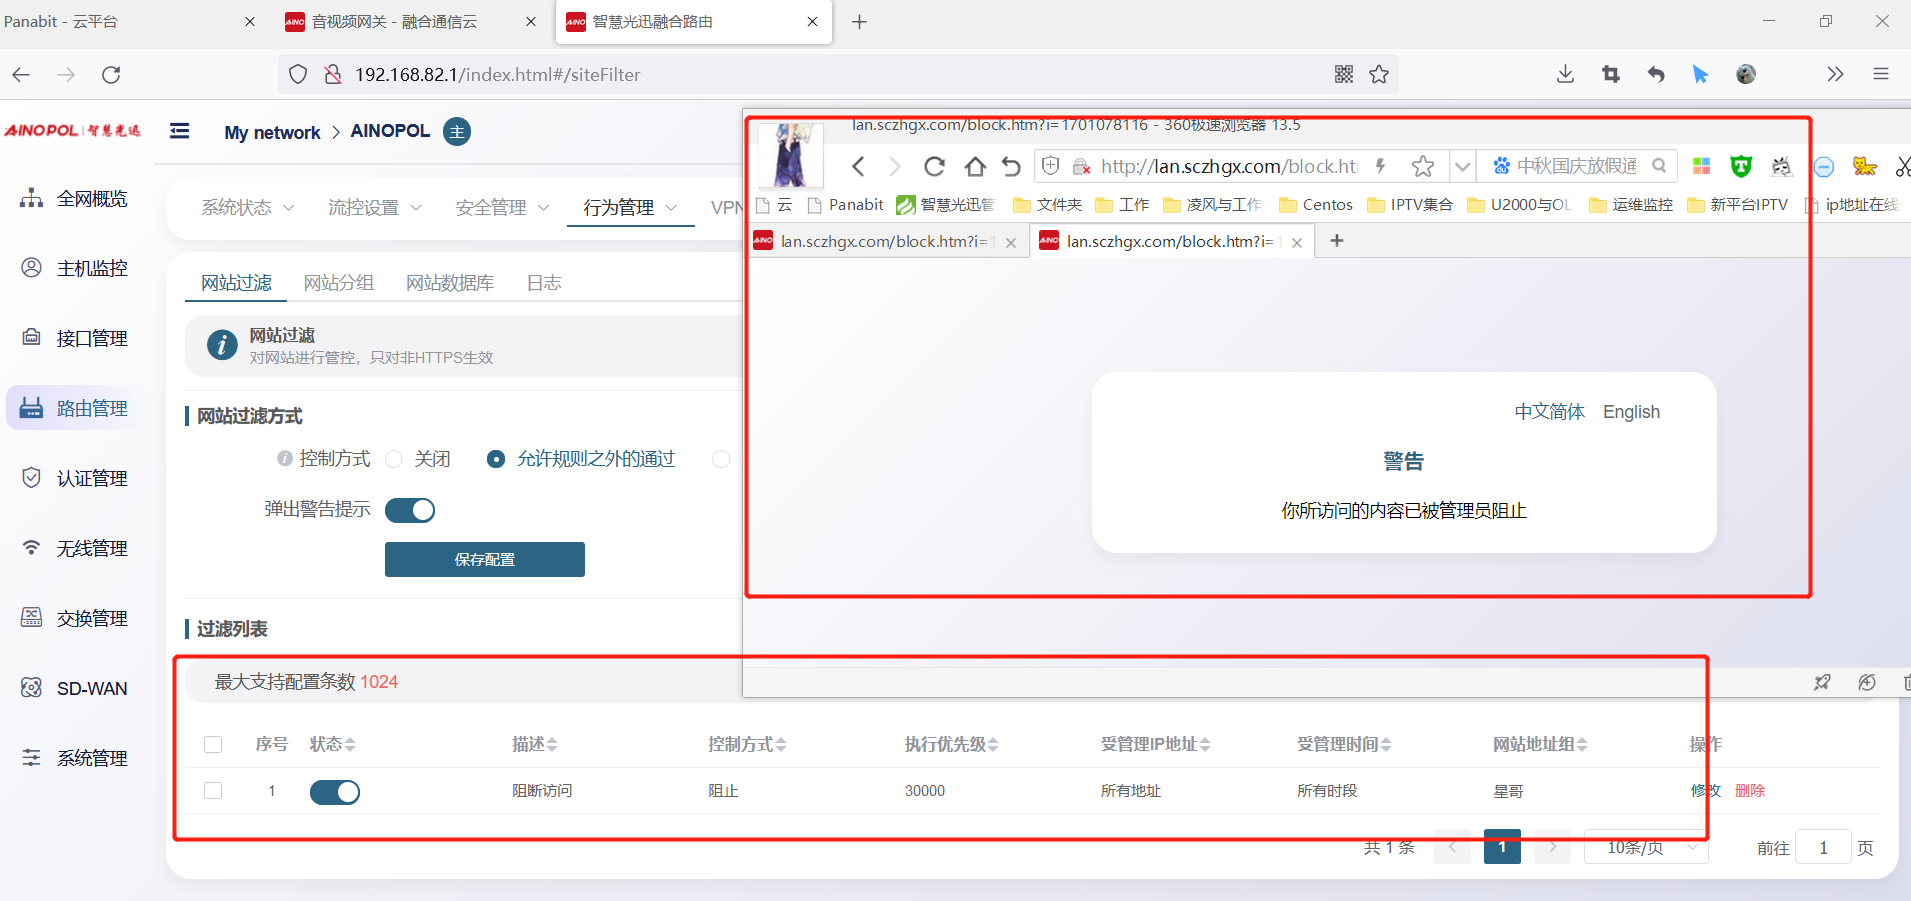Toggle the 弹出警告提示 switch
This screenshot has width=1911, height=901.
pos(410,510)
